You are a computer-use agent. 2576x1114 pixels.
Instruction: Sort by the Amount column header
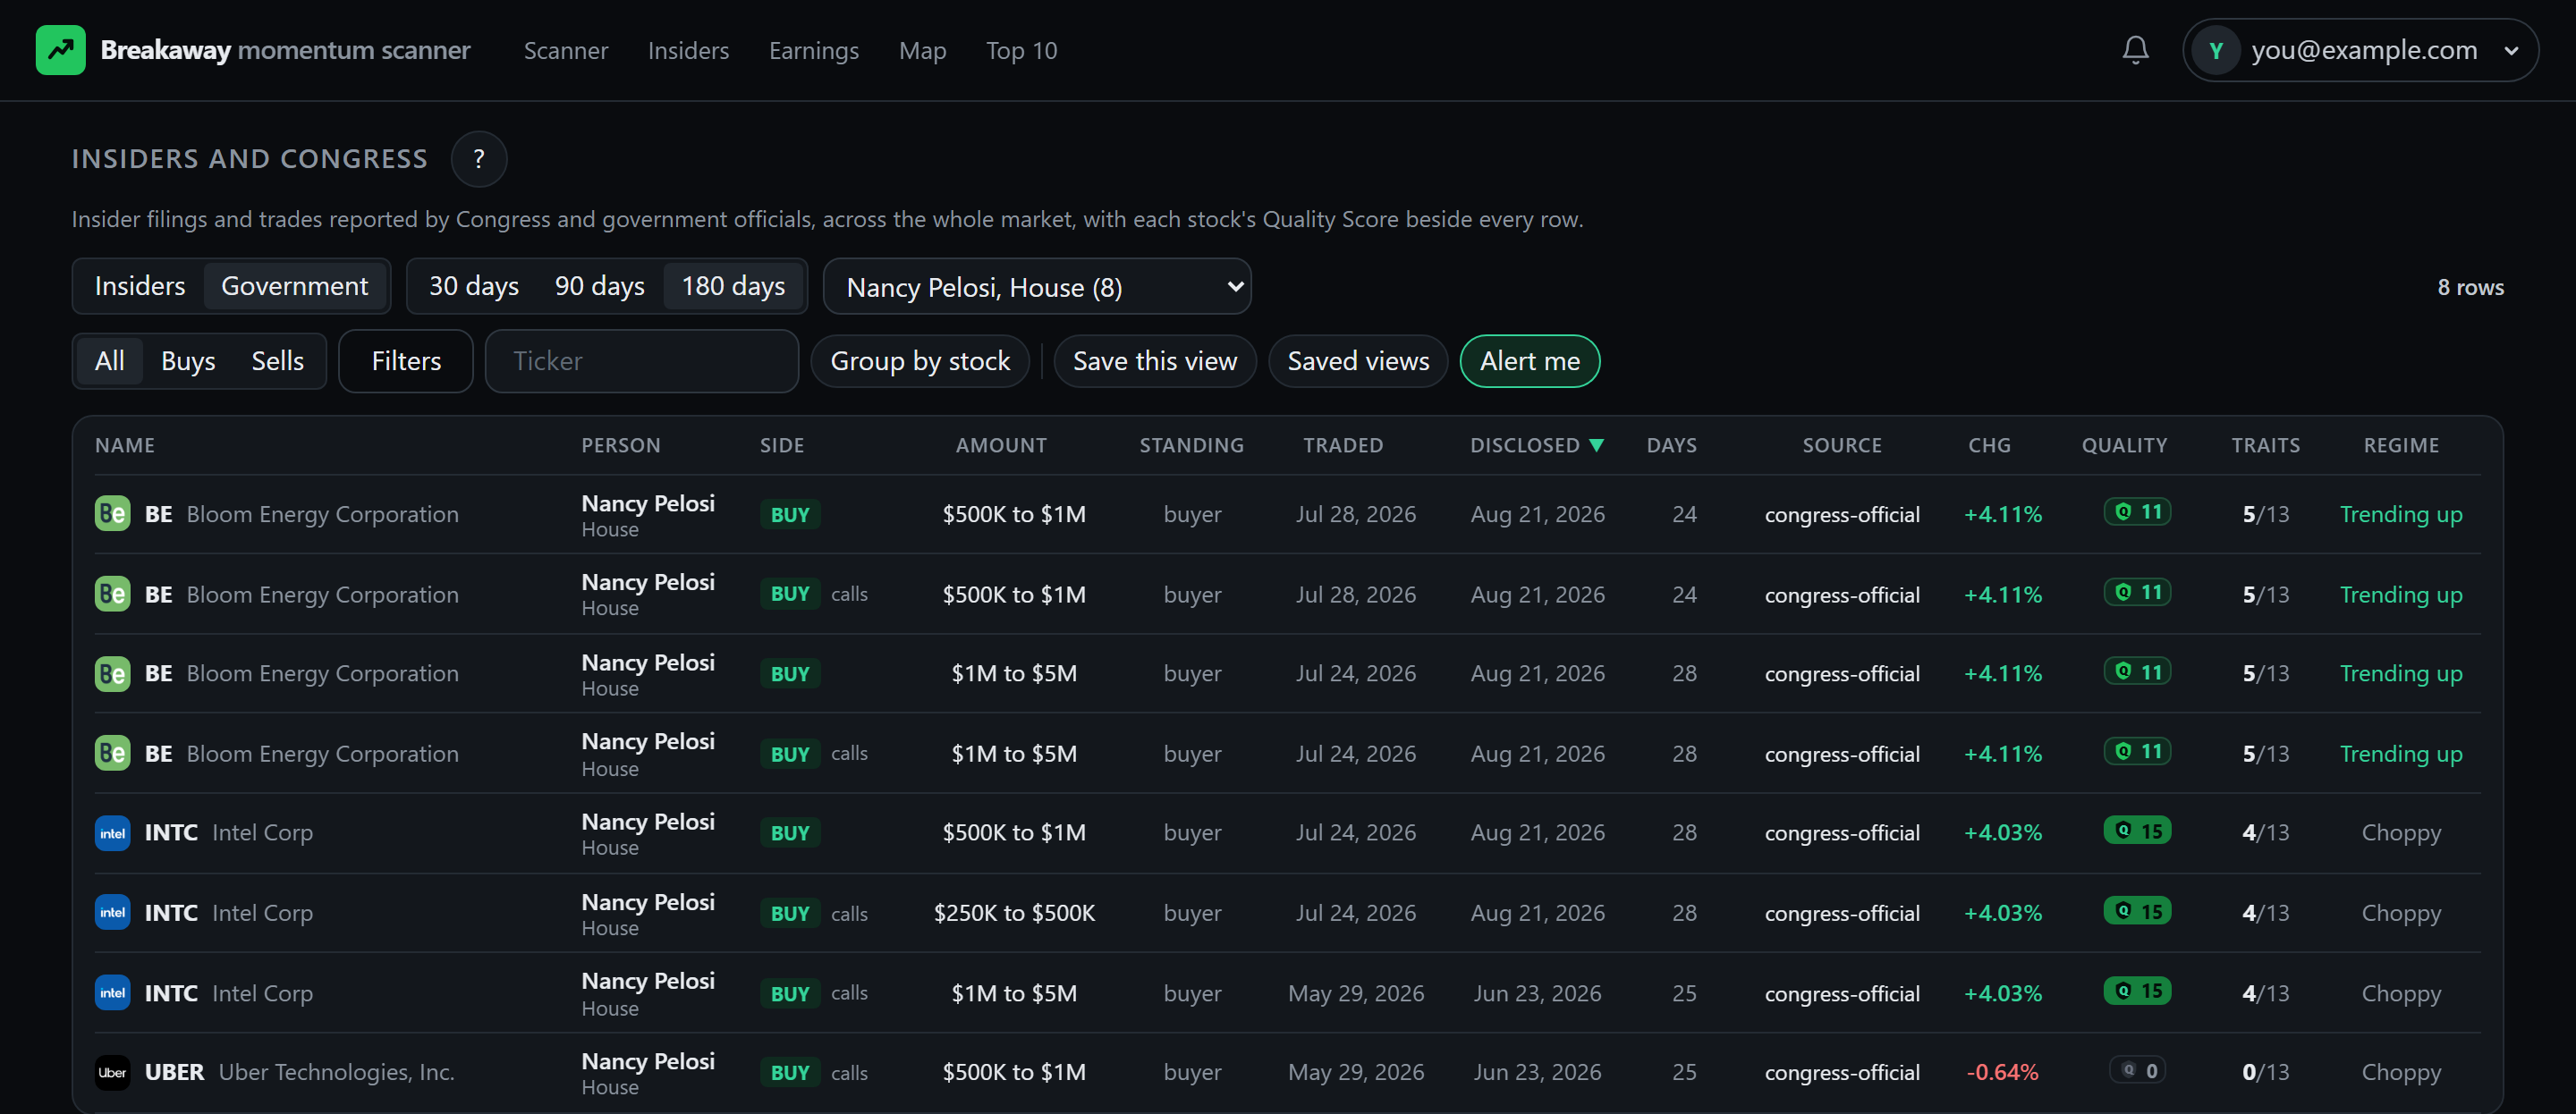coord(1001,445)
